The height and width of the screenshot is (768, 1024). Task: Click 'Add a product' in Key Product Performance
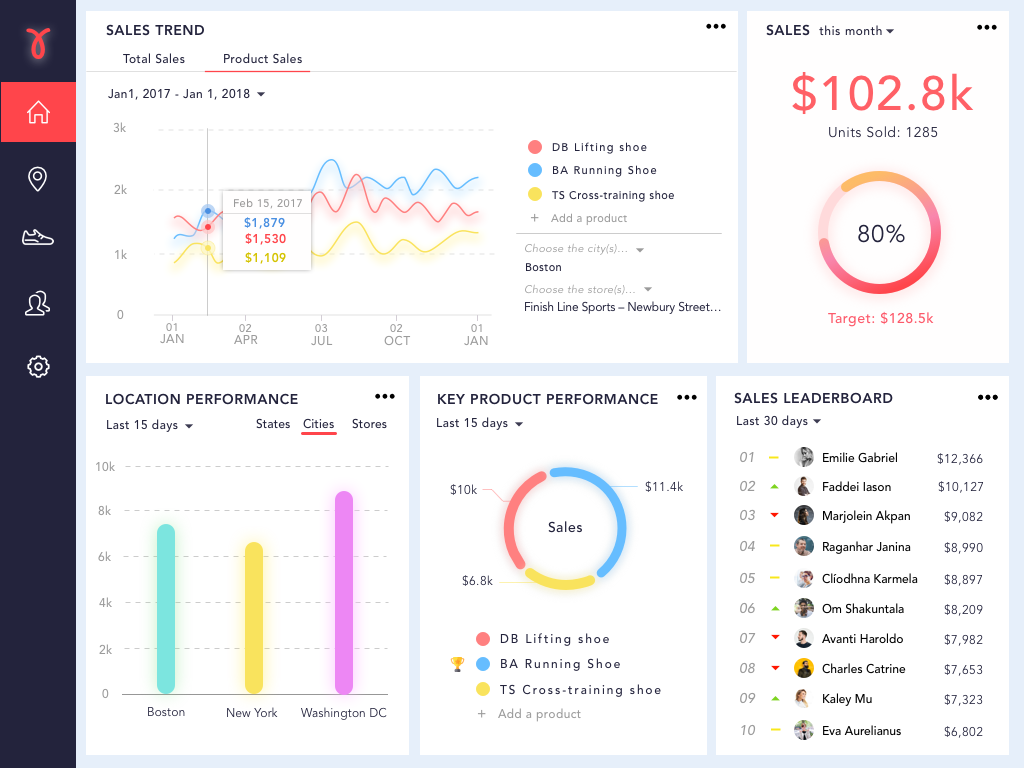point(539,714)
